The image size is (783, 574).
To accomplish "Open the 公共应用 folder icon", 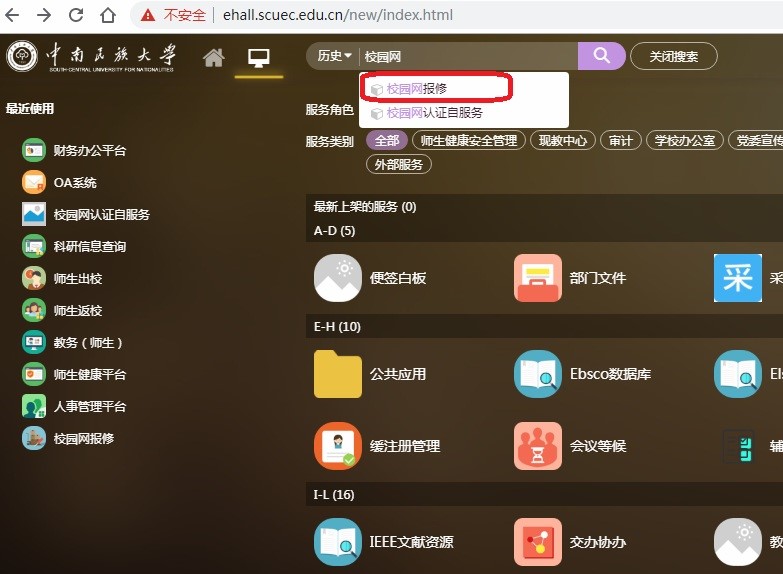I will tap(338, 374).
